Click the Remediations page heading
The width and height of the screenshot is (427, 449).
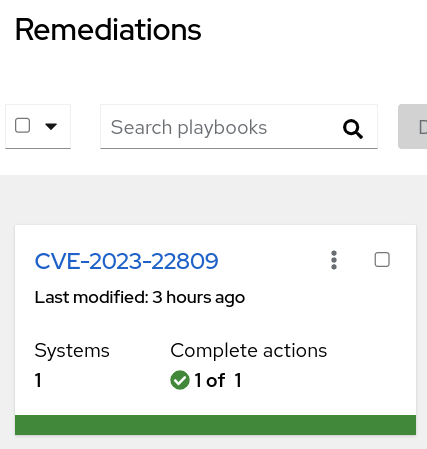click(x=108, y=30)
